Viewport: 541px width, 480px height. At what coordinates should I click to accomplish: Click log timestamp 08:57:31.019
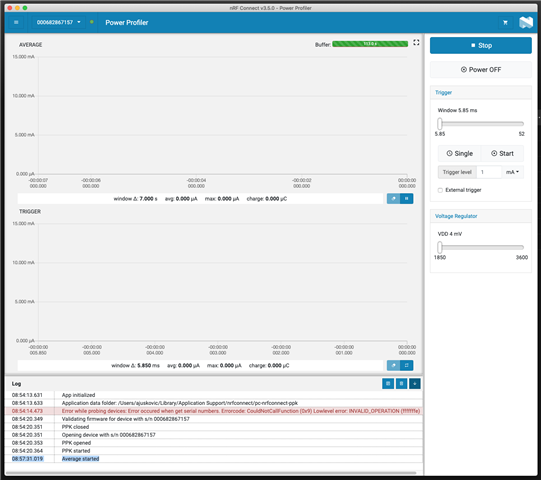28,459
